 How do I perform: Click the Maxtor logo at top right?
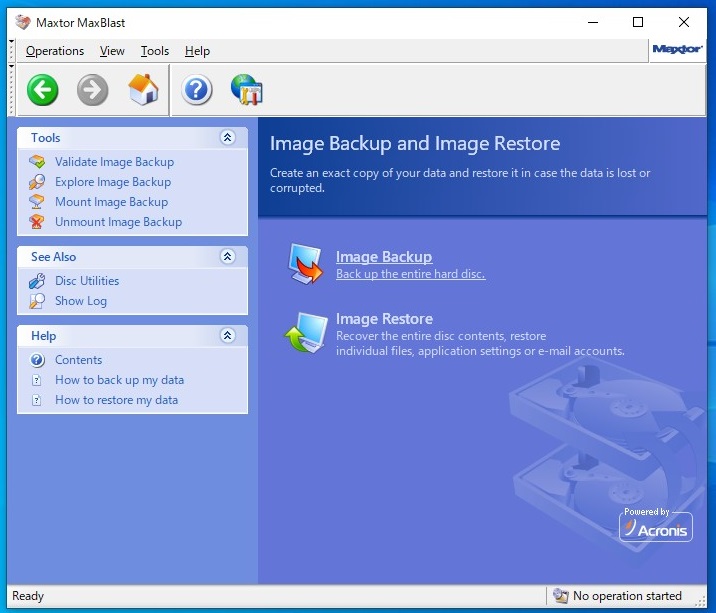point(677,49)
